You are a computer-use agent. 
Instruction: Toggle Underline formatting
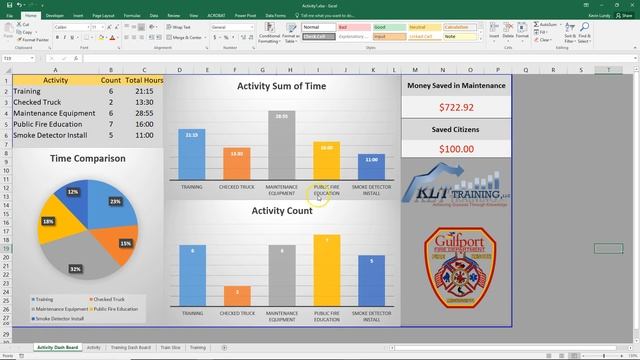pos(72,38)
